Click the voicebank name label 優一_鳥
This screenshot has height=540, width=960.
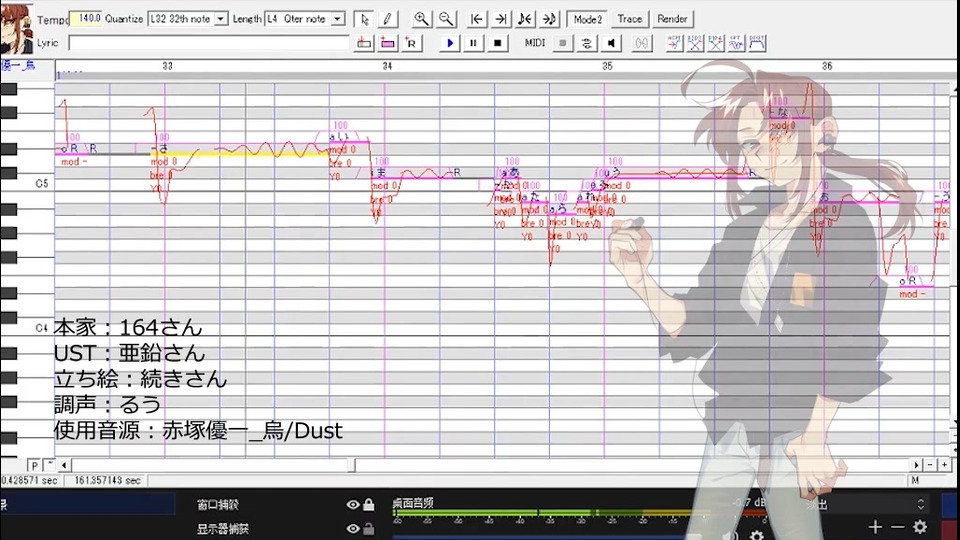[18, 66]
